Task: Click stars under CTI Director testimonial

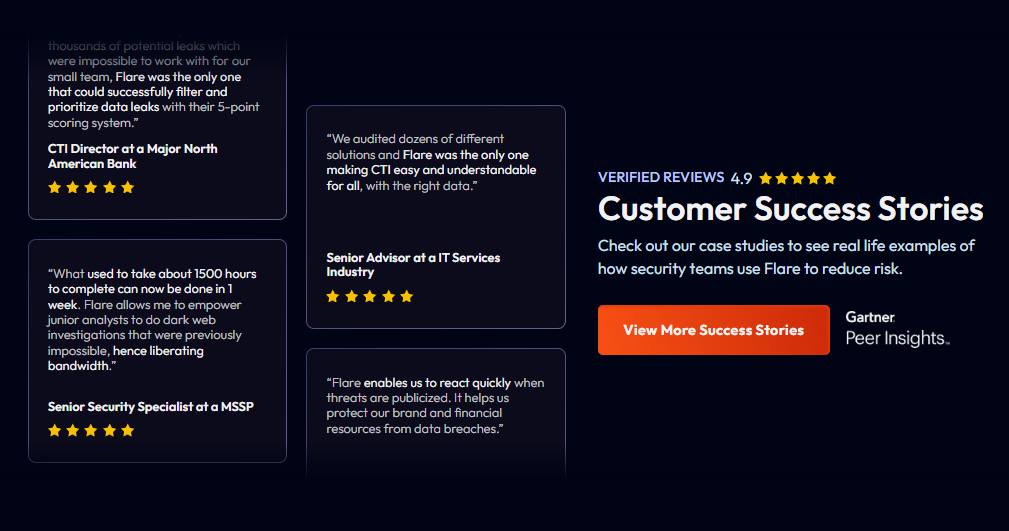Action: tap(91, 187)
